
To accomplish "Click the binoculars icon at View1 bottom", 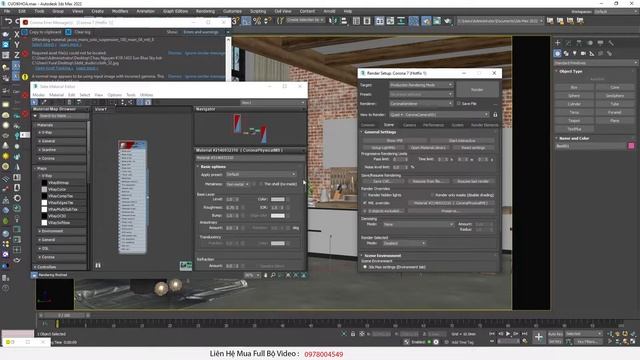I will coord(98,265).
